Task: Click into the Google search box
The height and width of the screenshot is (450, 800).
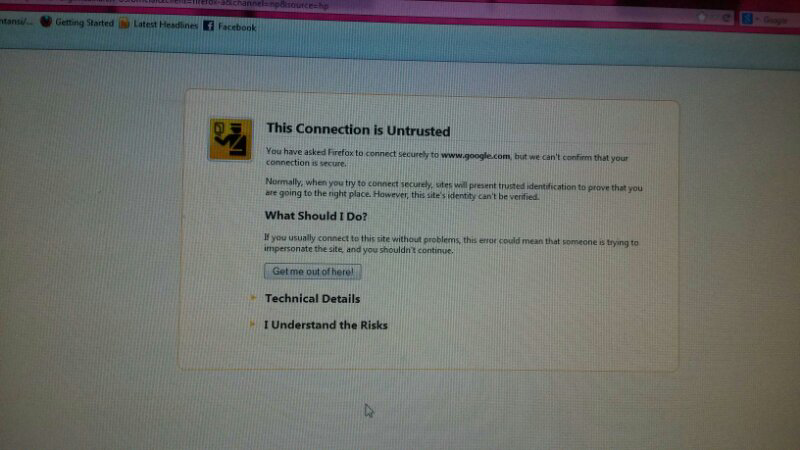Action: coord(776,20)
